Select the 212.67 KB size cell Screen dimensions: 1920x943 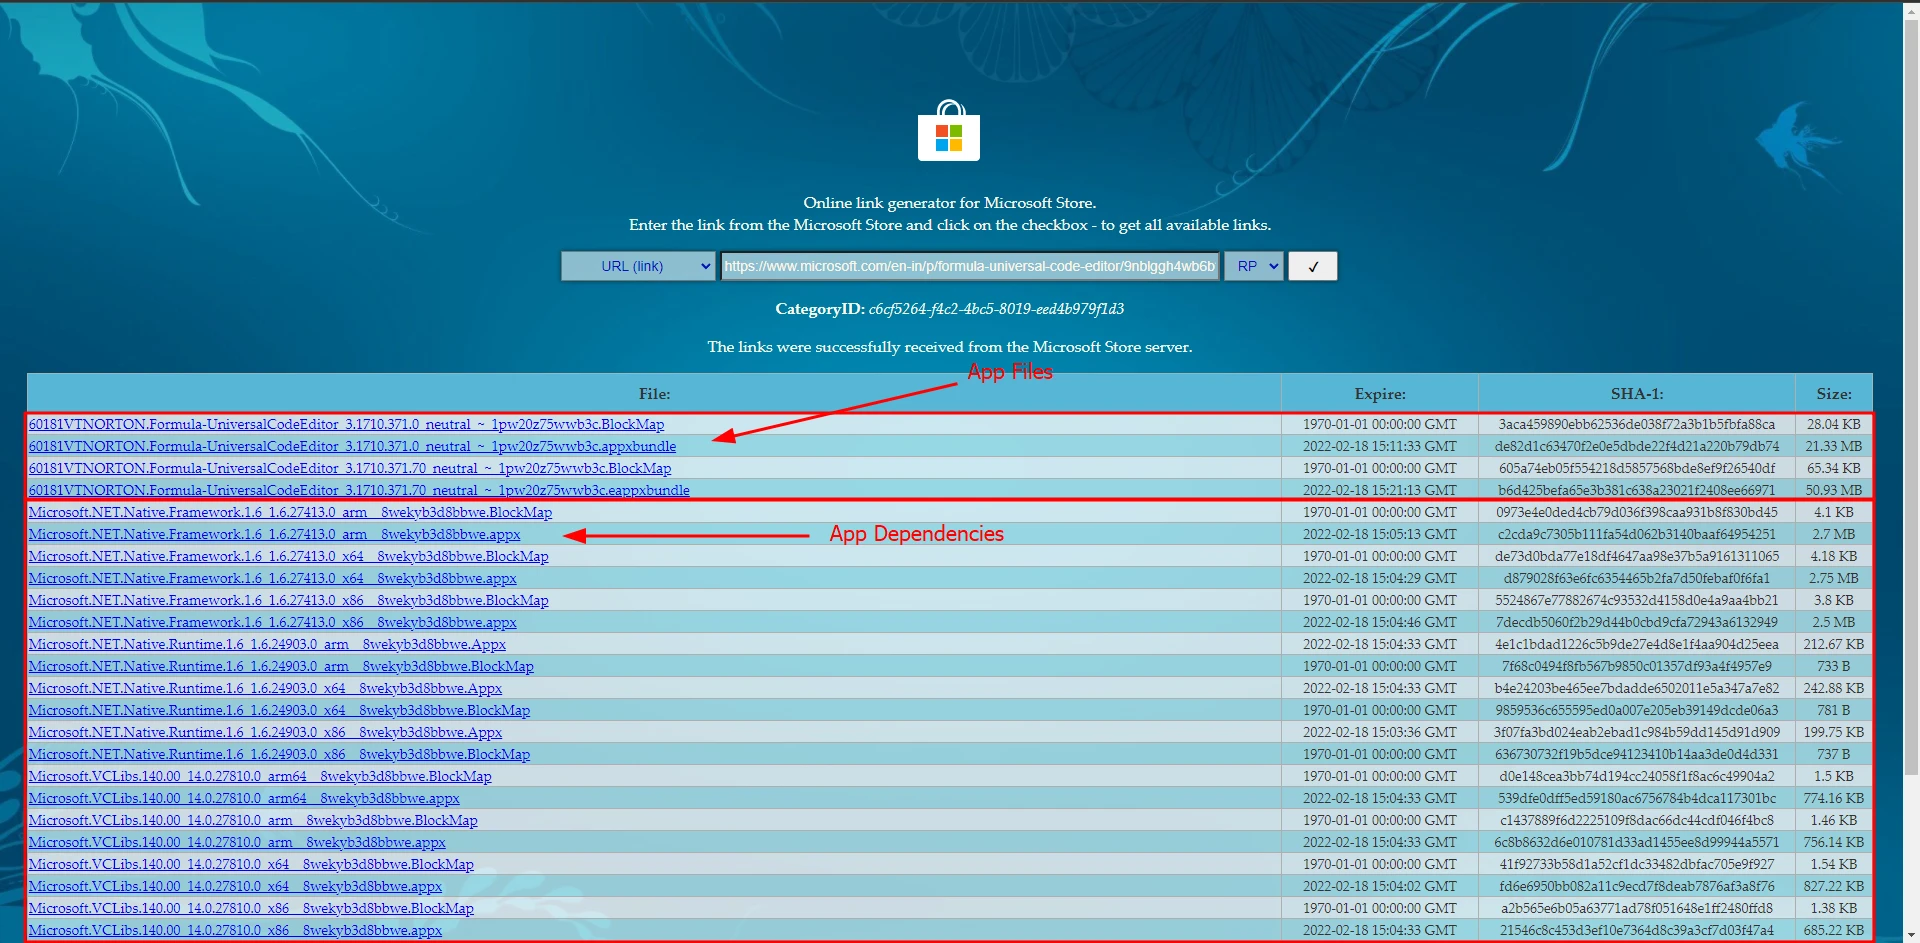tap(1834, 644)
